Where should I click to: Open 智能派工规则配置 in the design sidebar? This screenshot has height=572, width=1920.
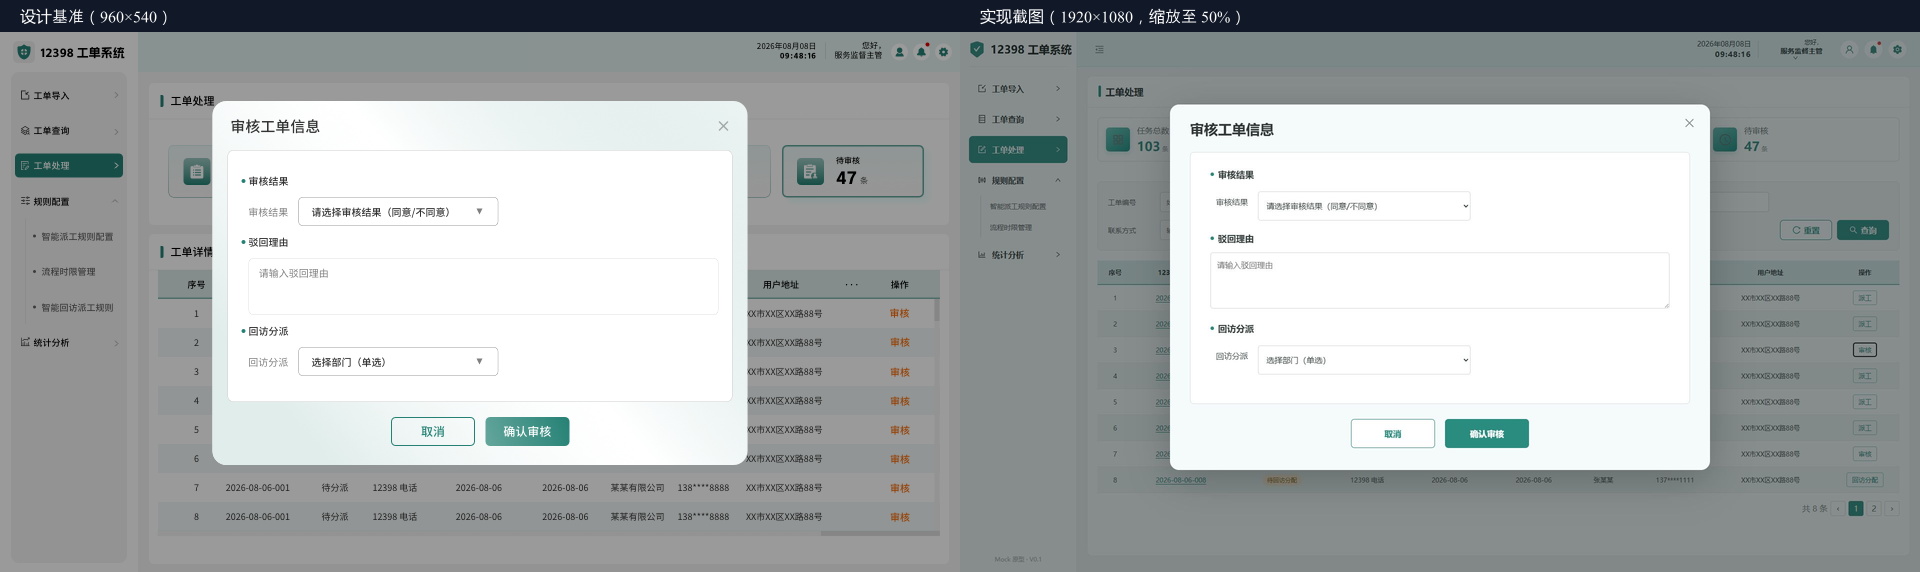tap(77, 237)
